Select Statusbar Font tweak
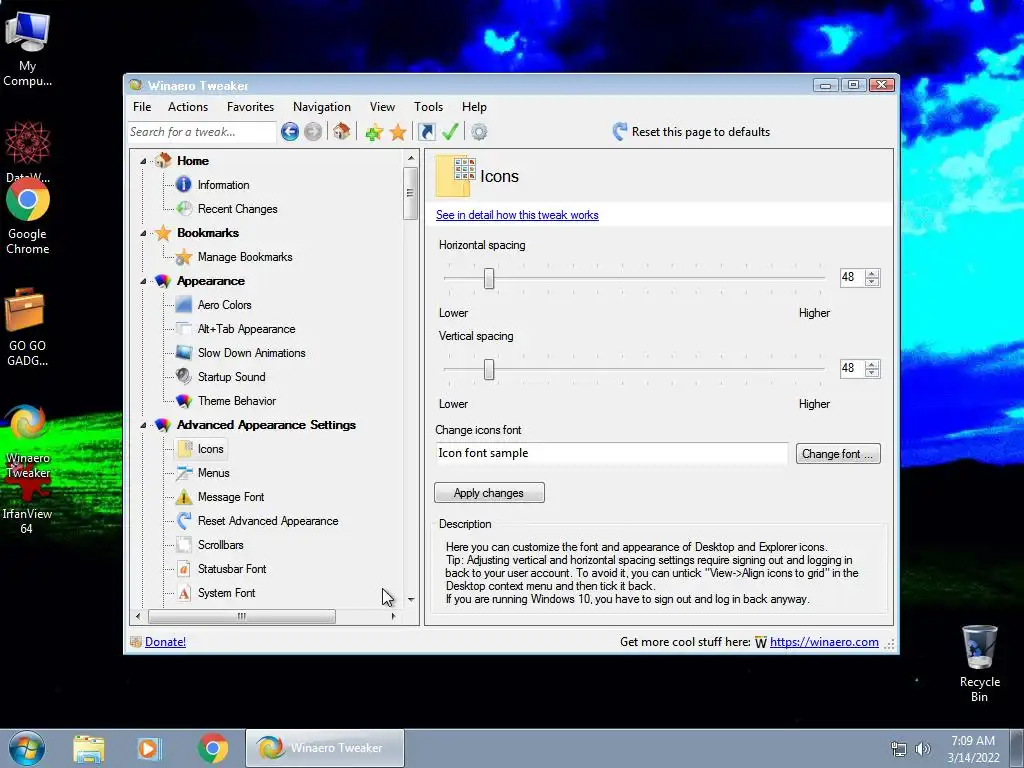 [232, 569]
